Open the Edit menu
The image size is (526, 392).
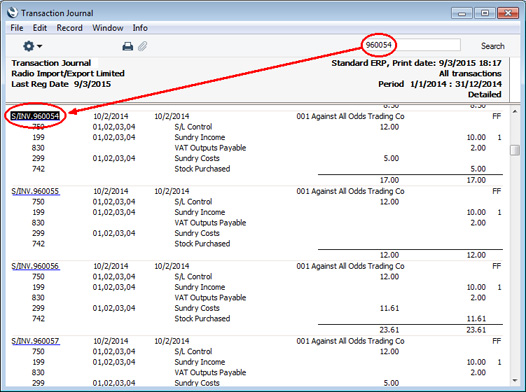pyautogui.click(x=40, y=28)
